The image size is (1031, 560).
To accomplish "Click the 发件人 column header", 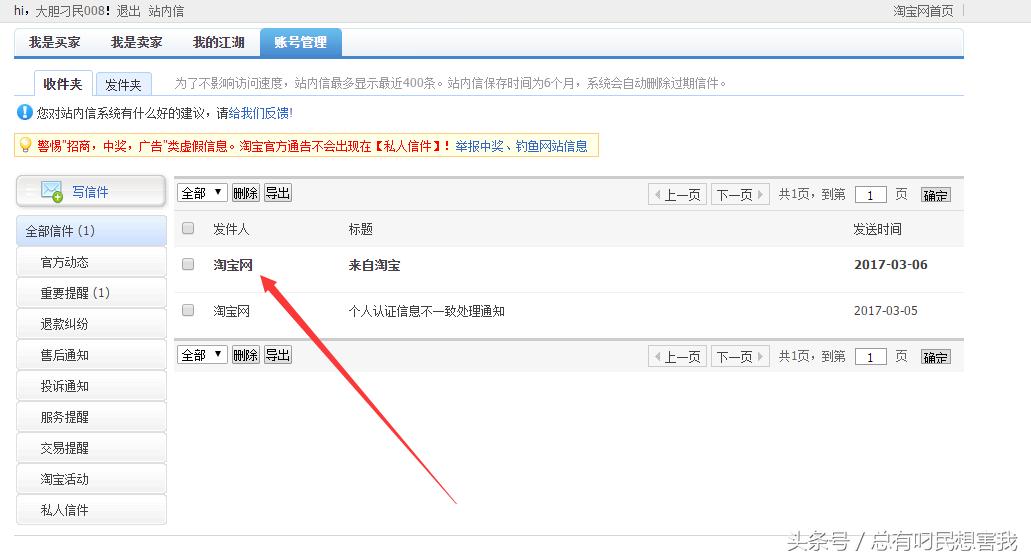I will pos(231,229).
